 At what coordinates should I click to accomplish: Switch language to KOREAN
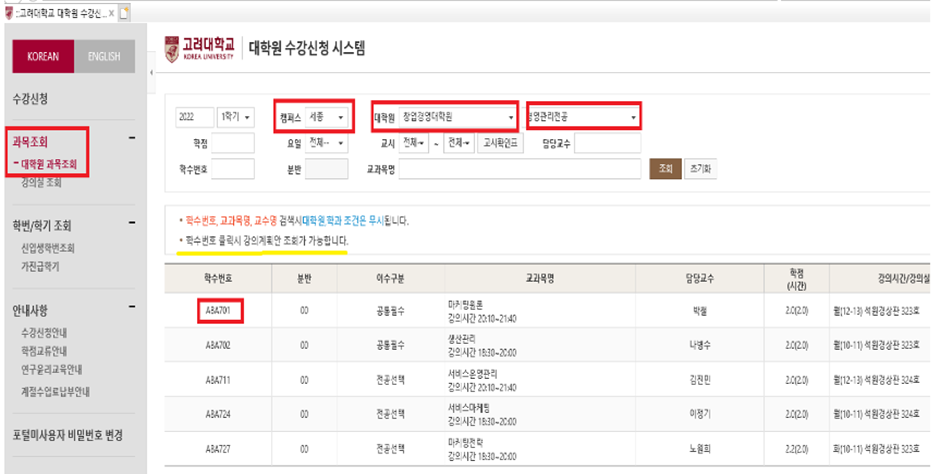point(43,56)
